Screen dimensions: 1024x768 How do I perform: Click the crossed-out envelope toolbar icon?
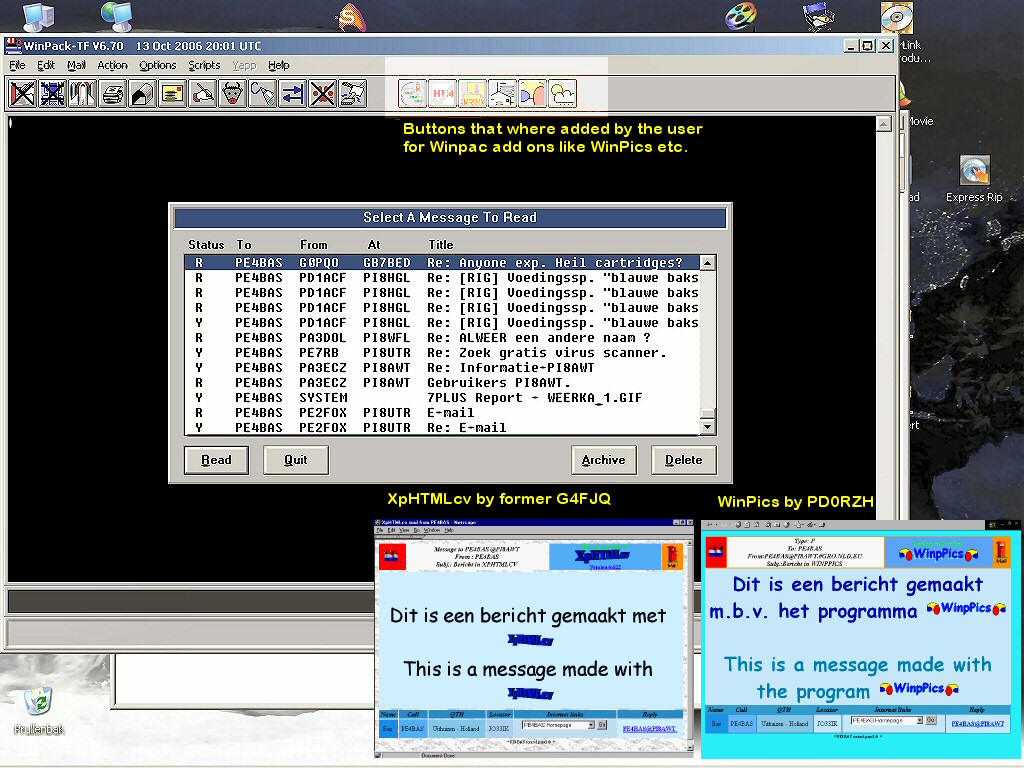click(x=22, y=94)
